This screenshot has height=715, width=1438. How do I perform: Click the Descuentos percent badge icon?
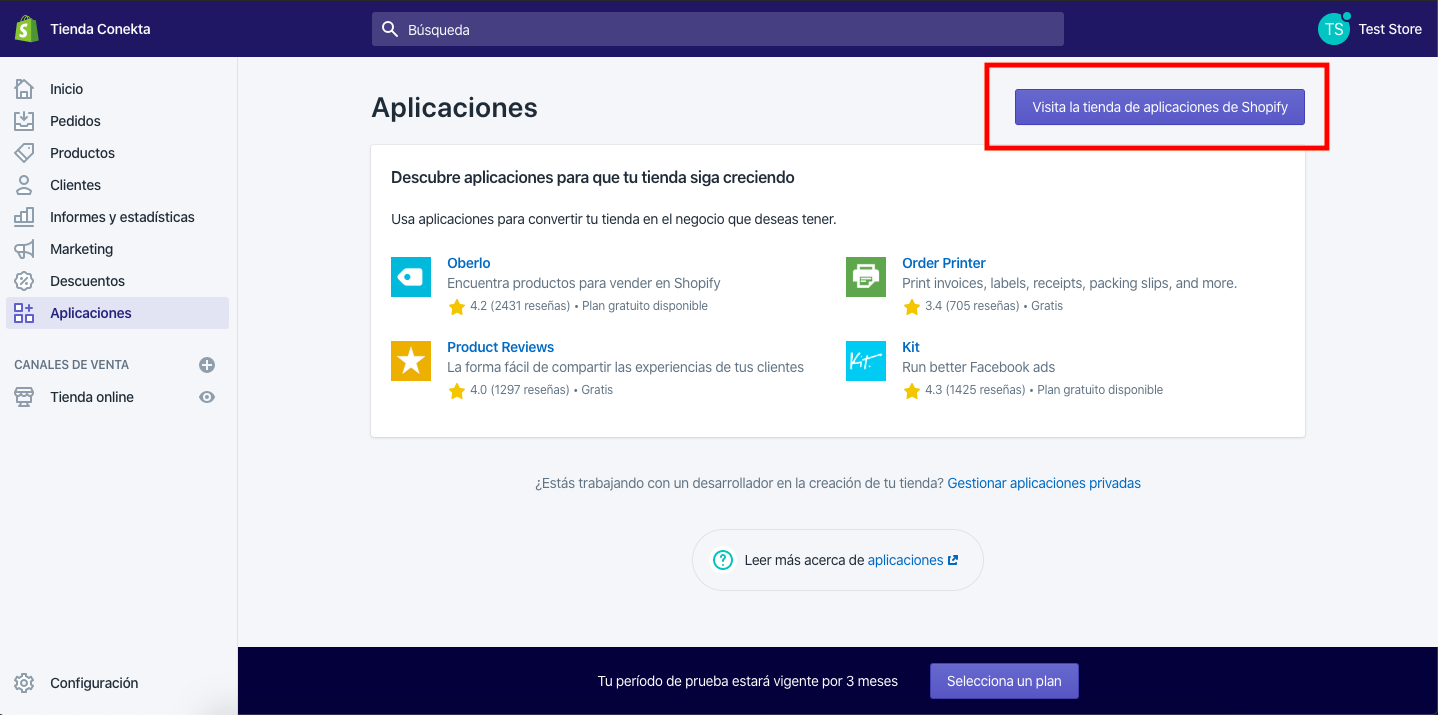[24, 281]
